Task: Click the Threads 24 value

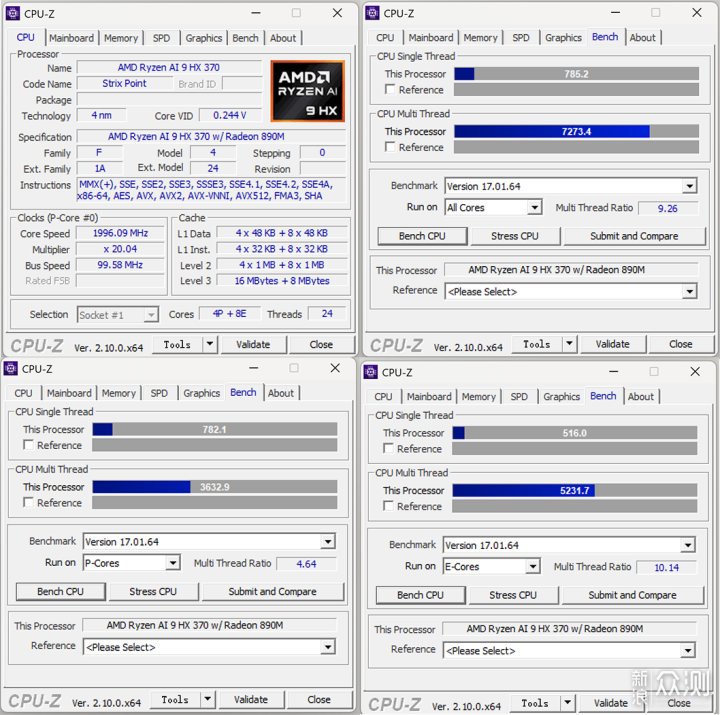Action: [327, 314]
